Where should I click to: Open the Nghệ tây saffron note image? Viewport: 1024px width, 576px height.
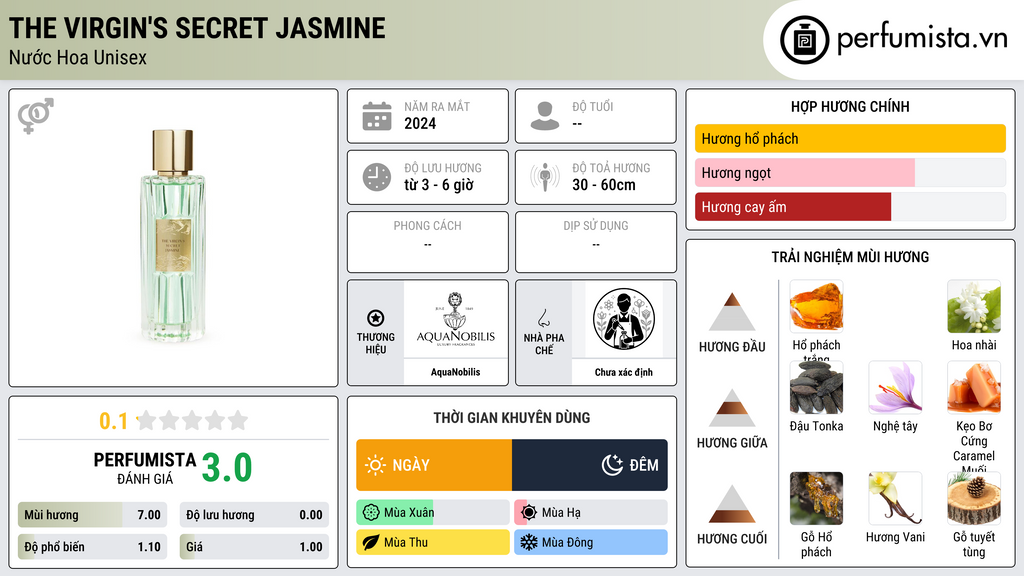(895, 388)
